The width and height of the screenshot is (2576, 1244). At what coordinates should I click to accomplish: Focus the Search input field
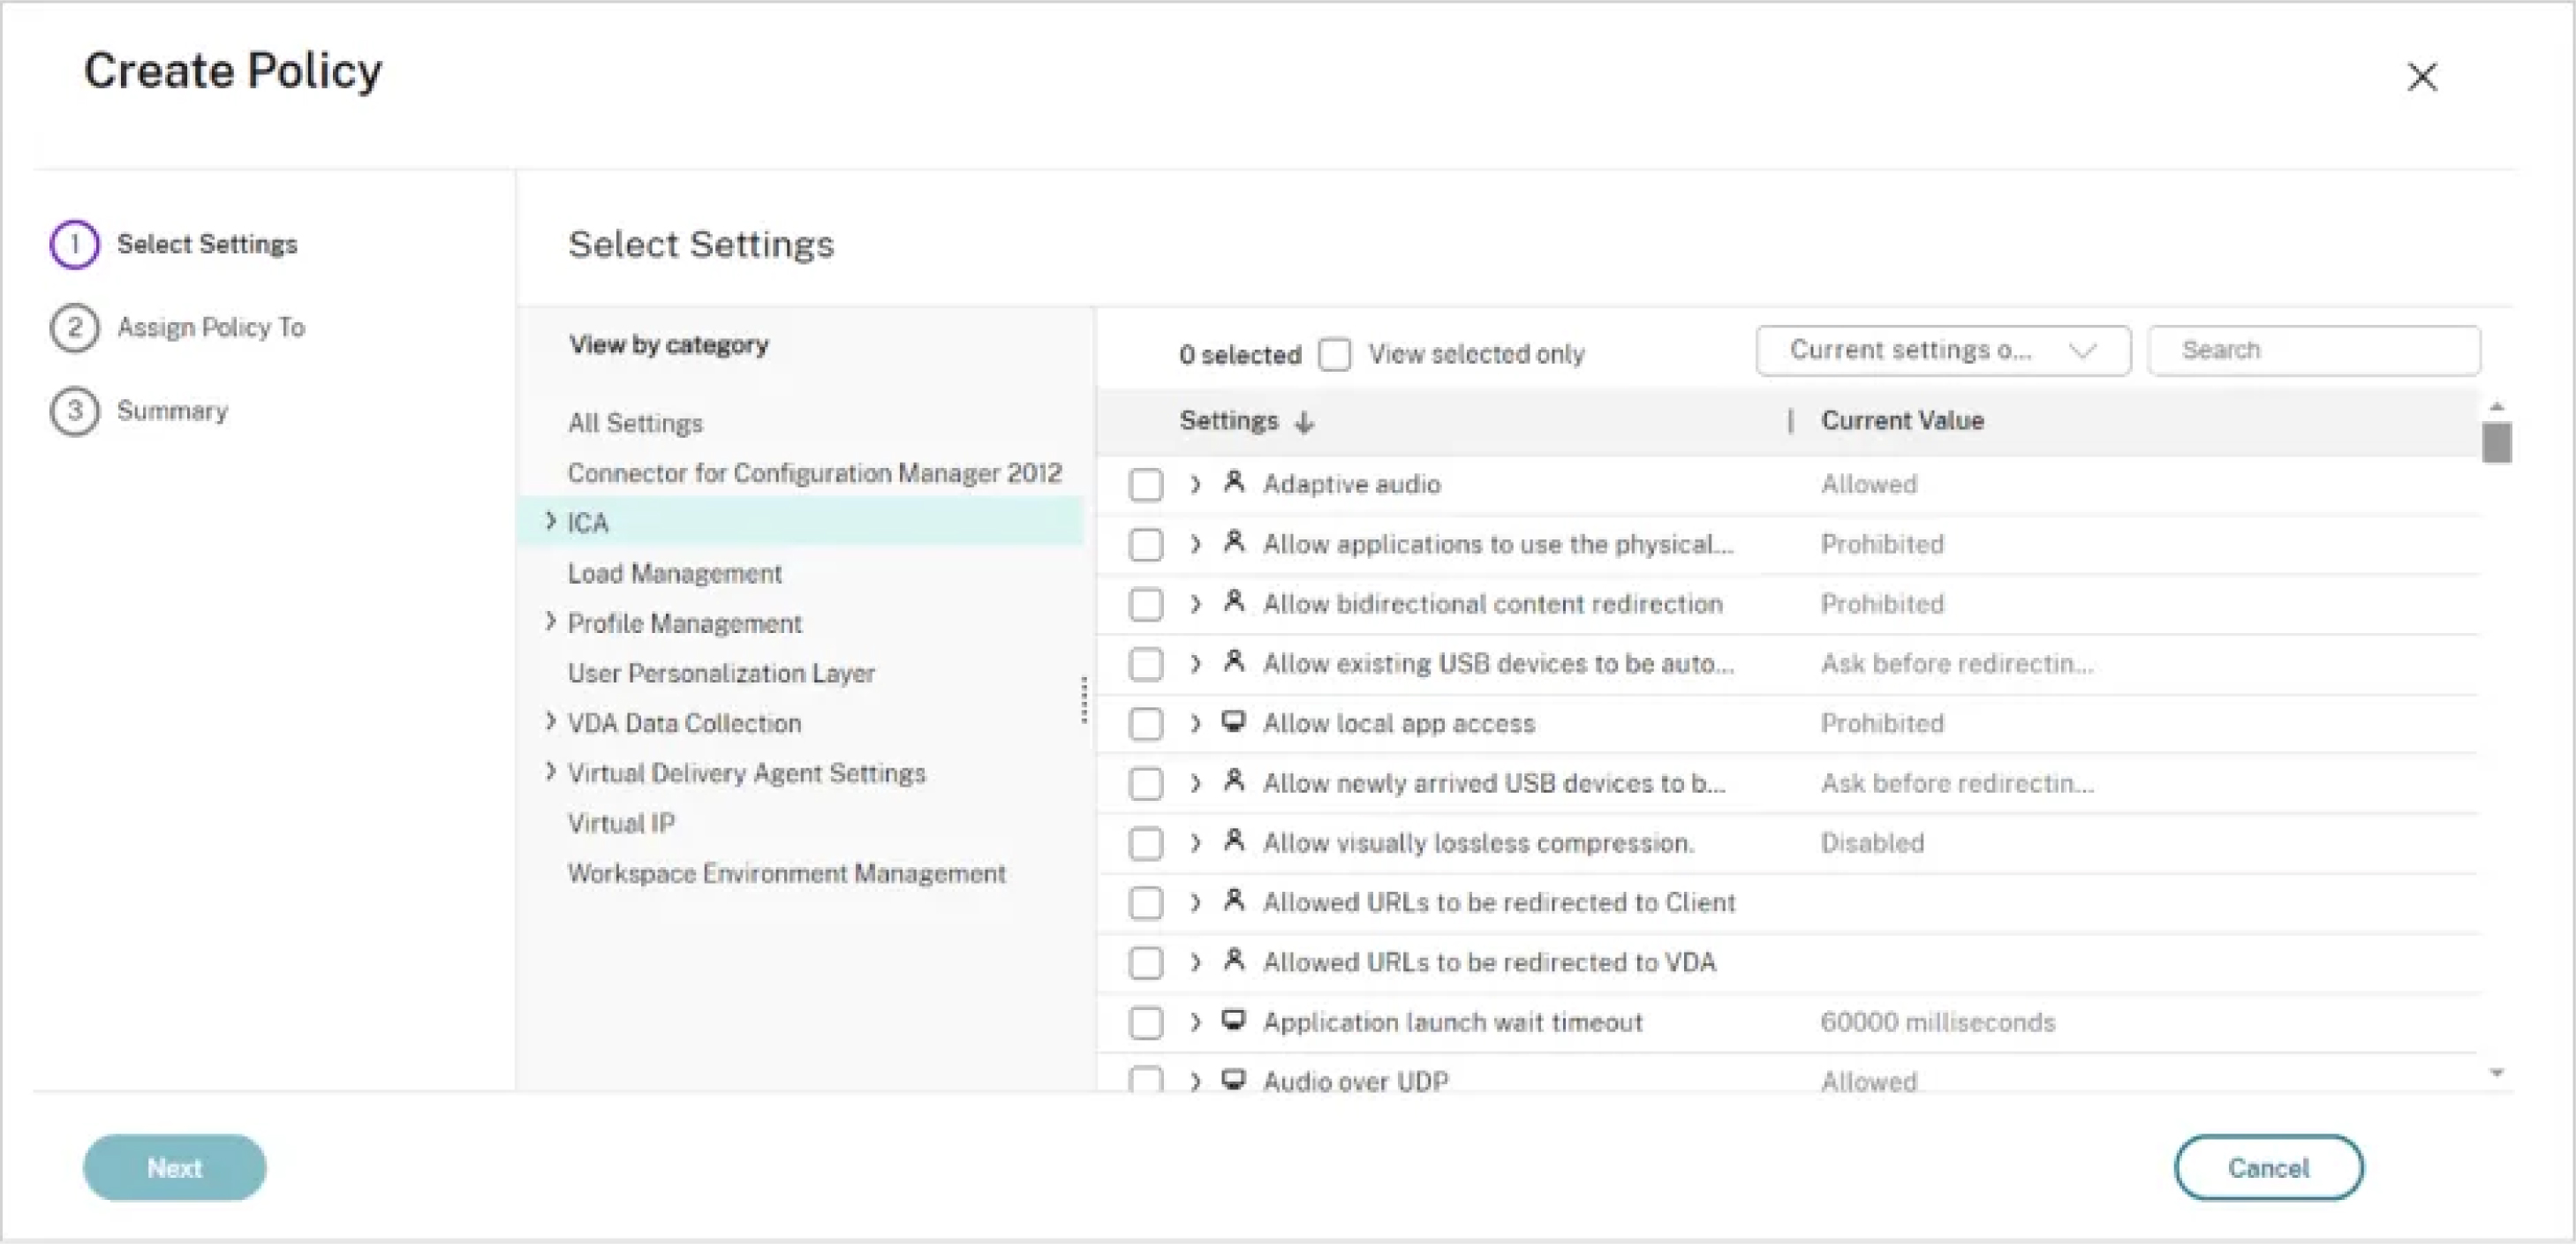(x=2313, y=351)
